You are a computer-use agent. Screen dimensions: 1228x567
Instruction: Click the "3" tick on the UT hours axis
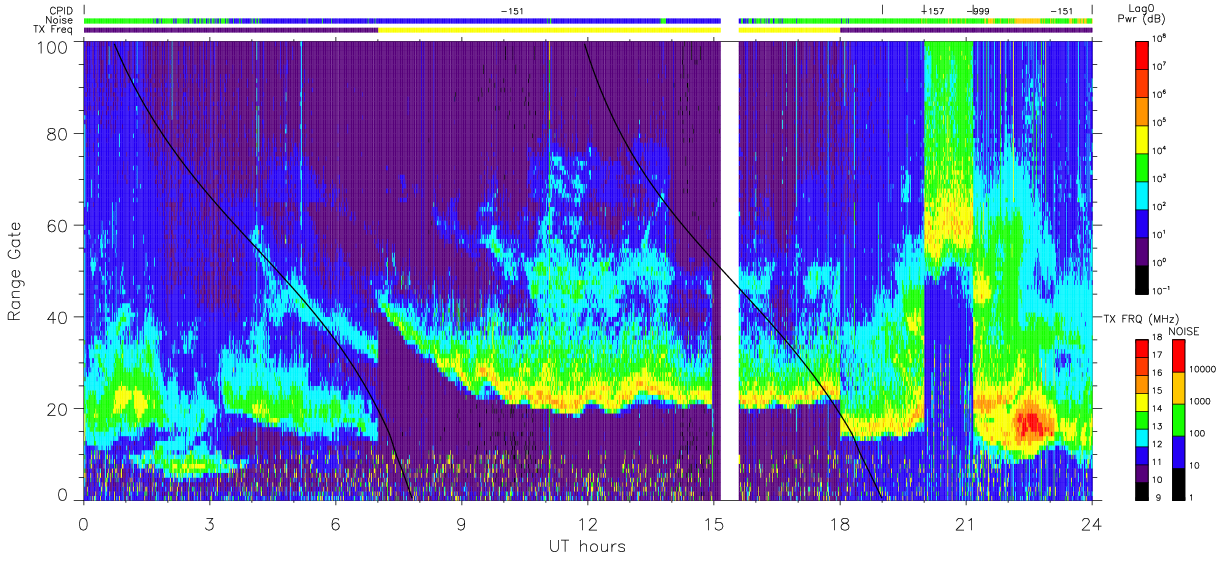(x=210, y=523)
